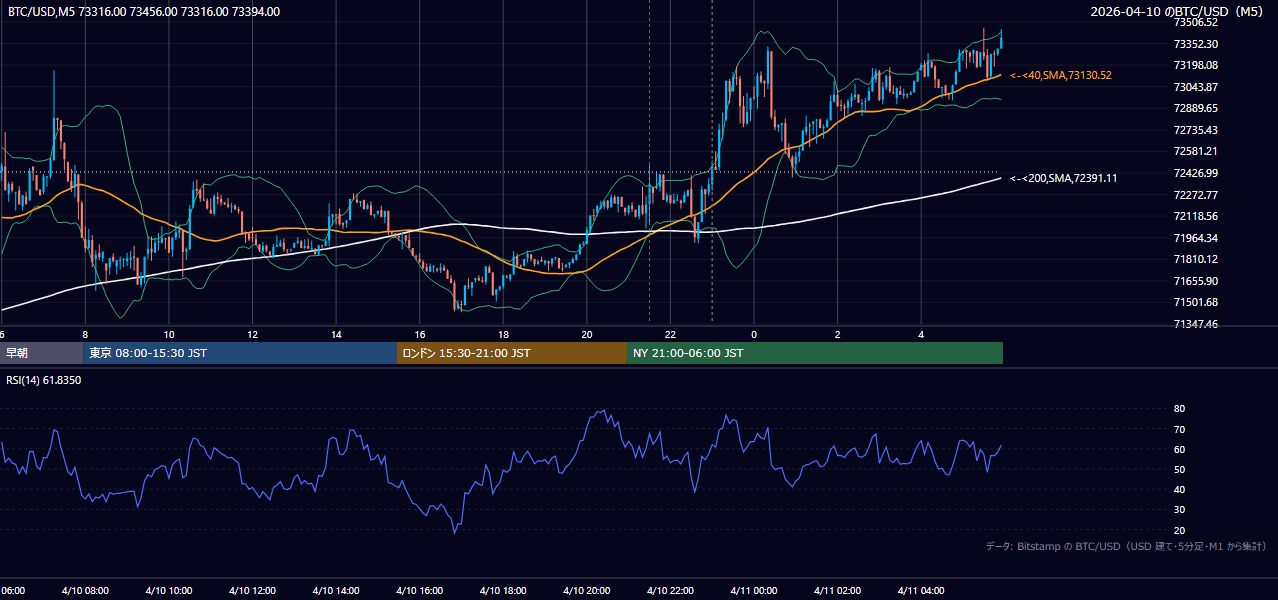
Task: Click bottom time axis label 4/11 04:00
Action: coord(921,591)
